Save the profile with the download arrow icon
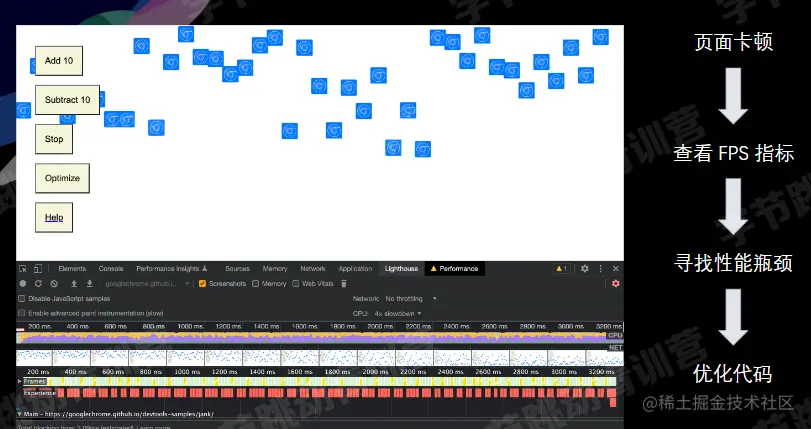The height and width of the screenshot is (429, 811). 89,284
